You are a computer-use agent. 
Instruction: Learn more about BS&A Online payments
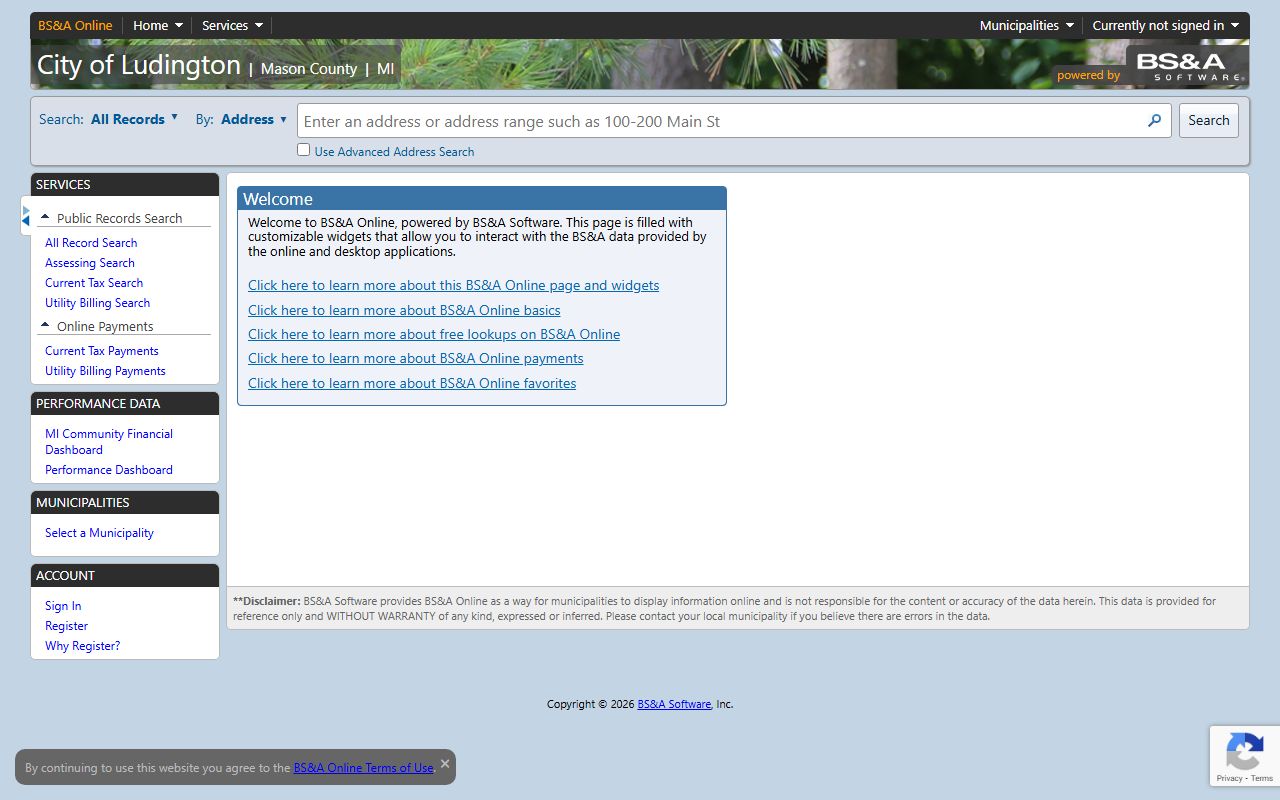[415, 358]
